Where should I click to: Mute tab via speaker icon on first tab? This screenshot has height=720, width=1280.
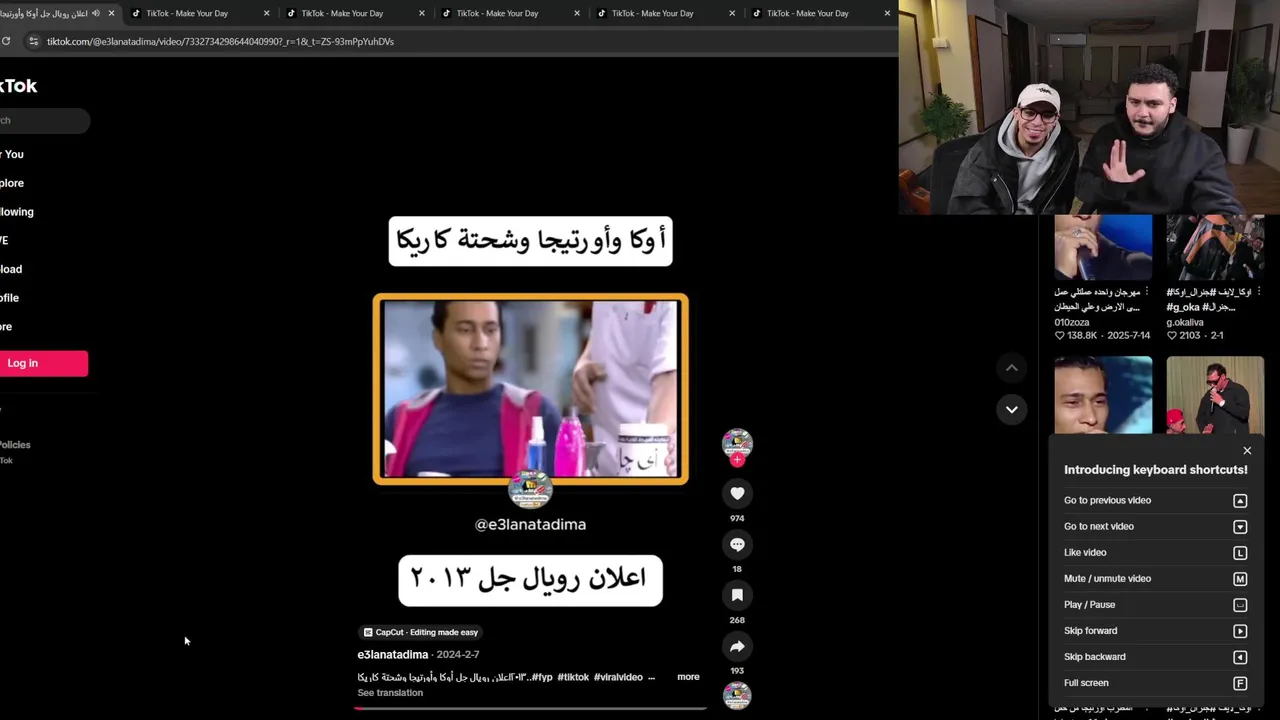[96, 13]
